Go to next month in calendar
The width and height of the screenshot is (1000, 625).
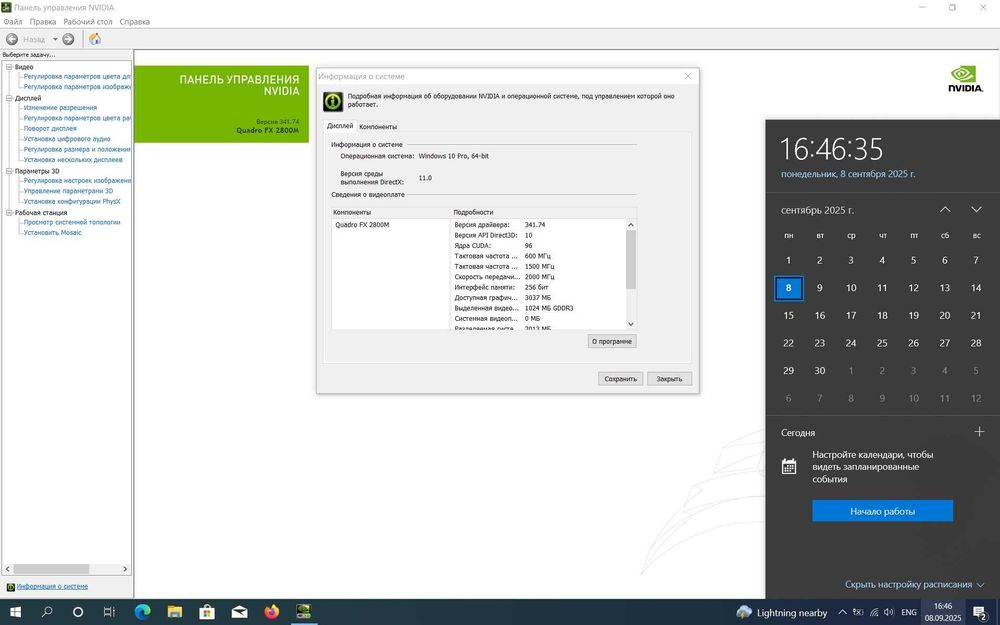(976, 209)
